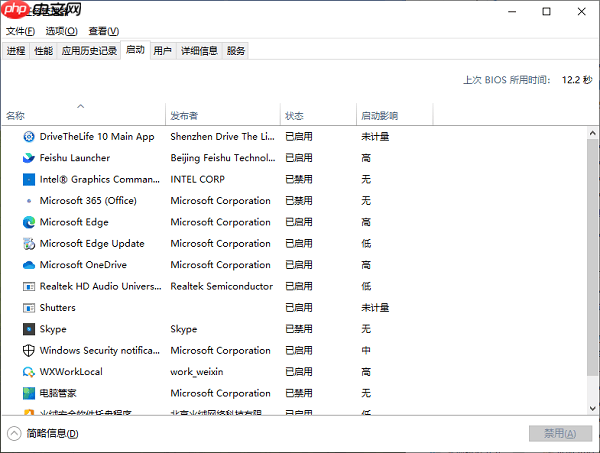The height and width of the screenshot is (453, 600).
Task: Click the Microsoft 365 (Office) dot icon
Action: [x=29, y=201]
